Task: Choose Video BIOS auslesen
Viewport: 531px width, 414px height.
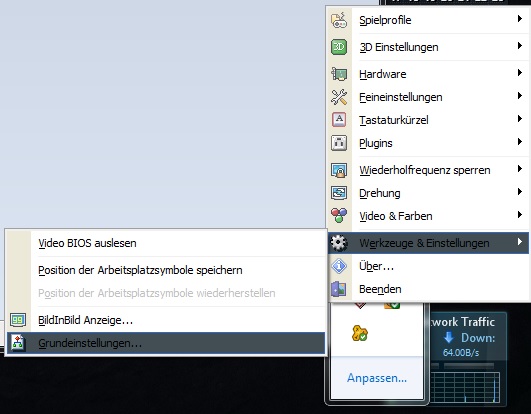Action: point(166,243)
